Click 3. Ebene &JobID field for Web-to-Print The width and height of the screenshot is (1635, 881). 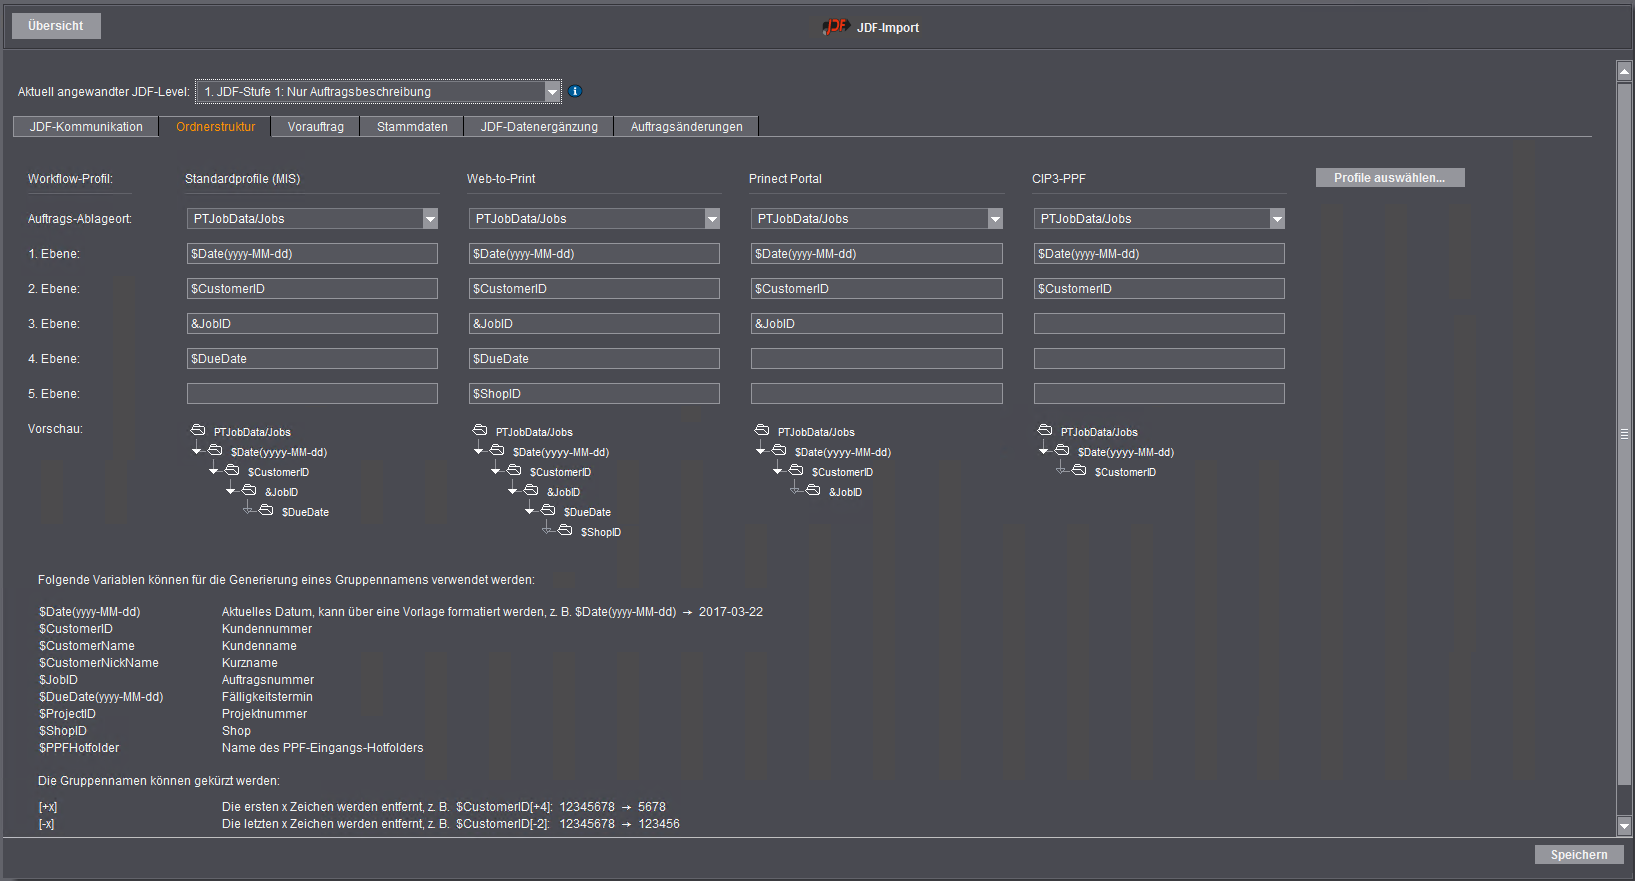pyautogui.click(x=594, y=324)
